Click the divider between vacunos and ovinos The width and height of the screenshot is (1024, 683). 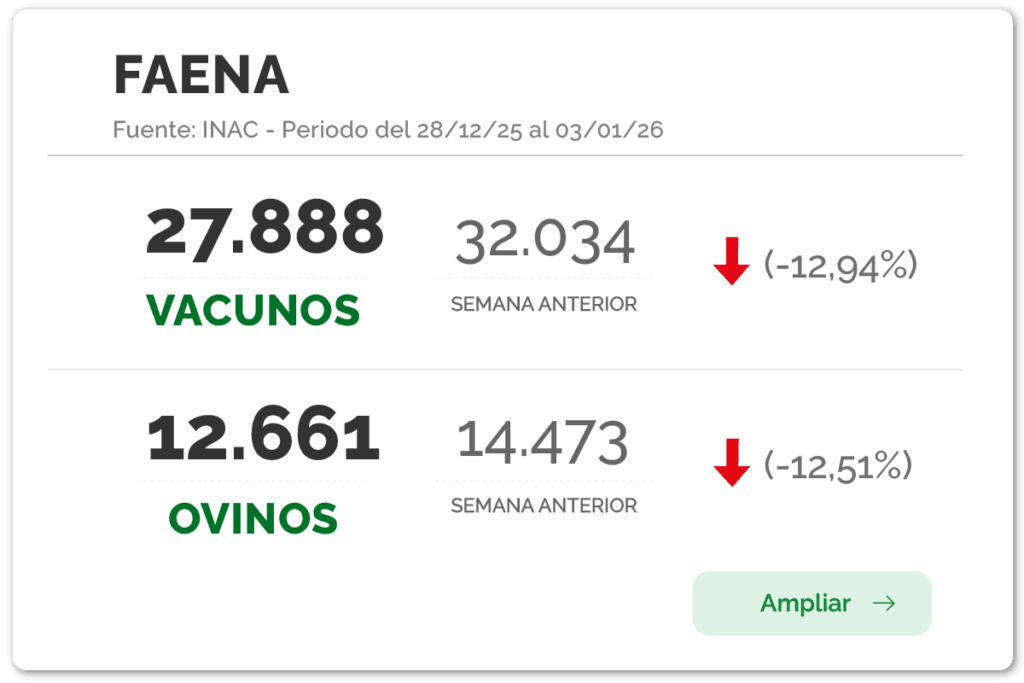(x=505, y=370)
